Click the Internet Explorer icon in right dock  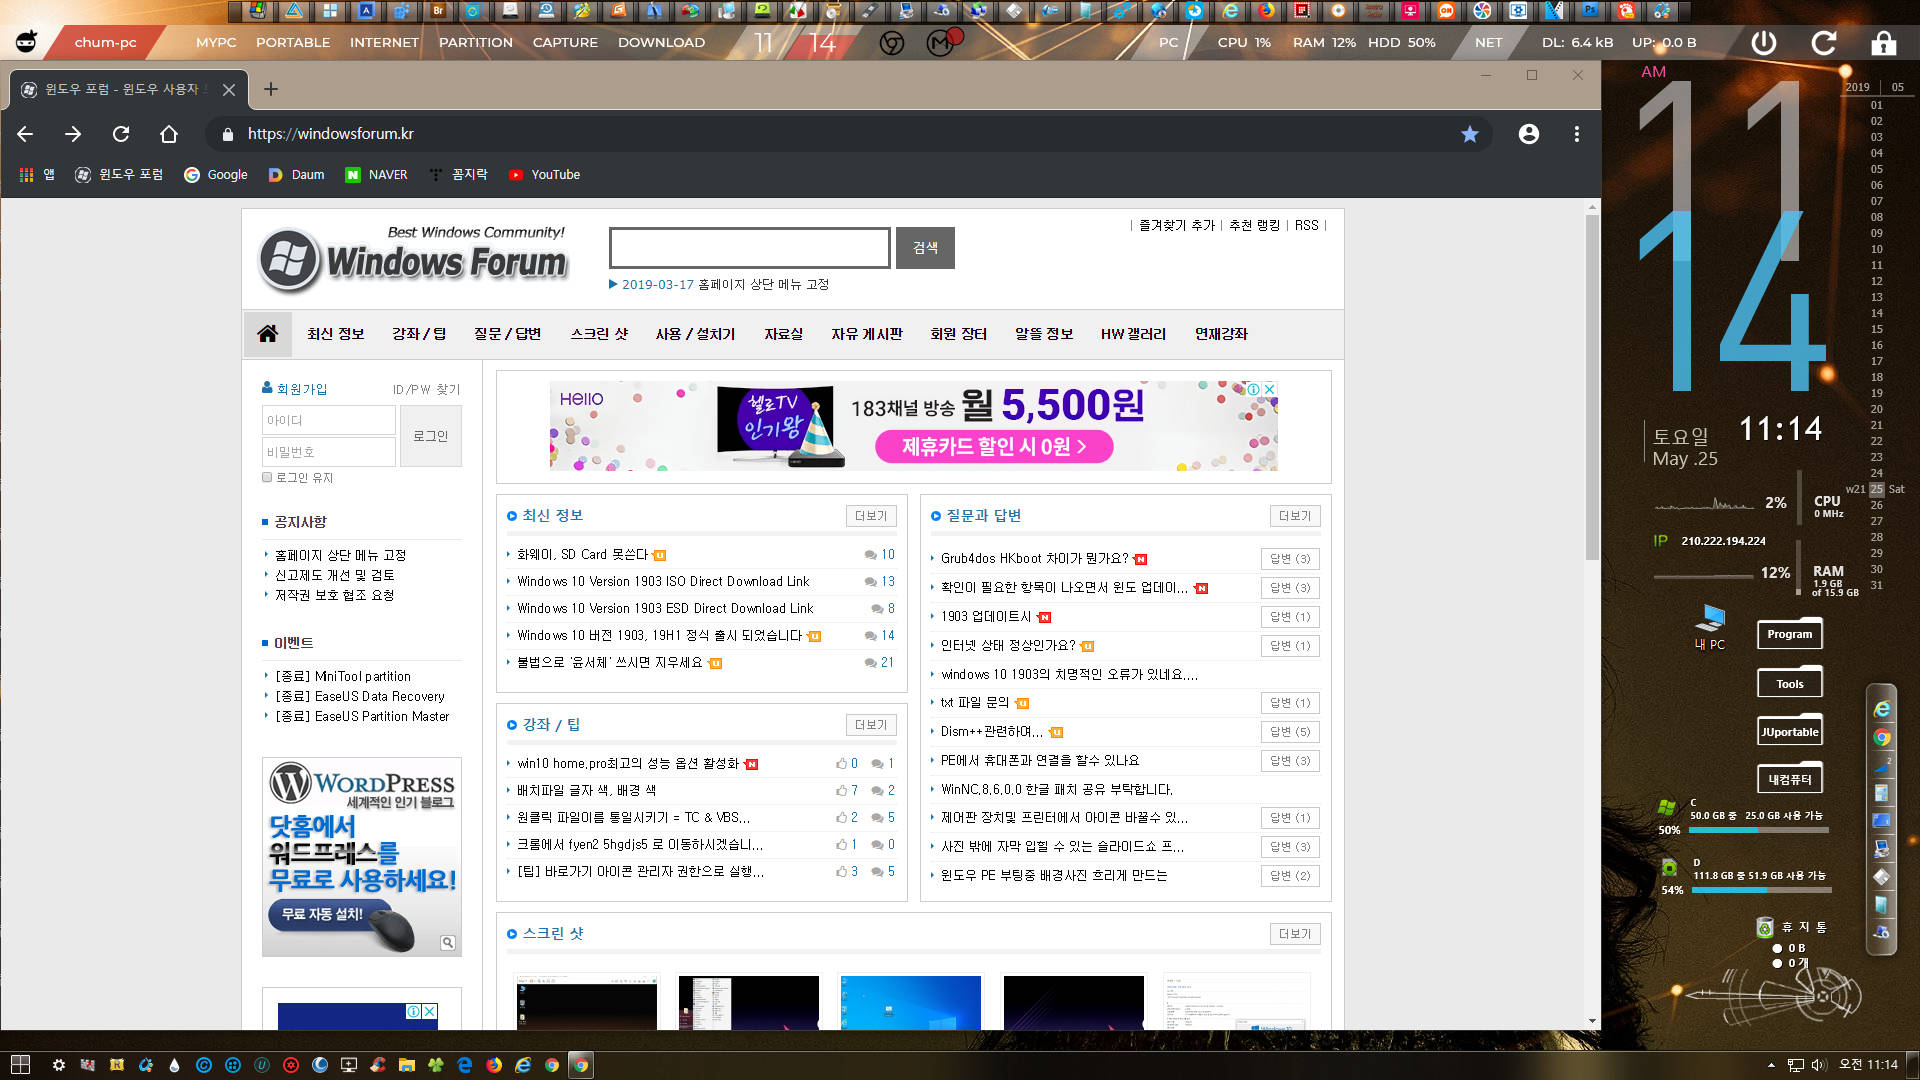(x=1882, y=709)
